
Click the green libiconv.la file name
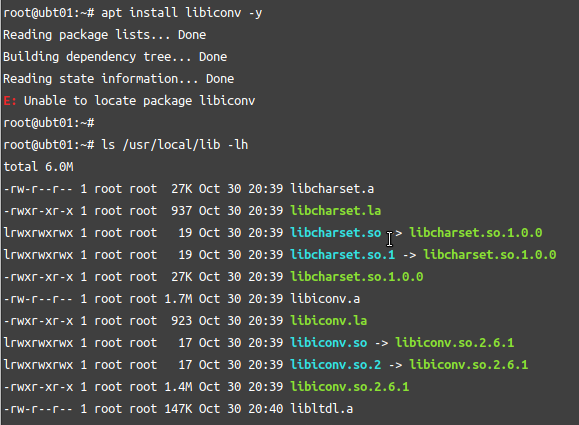[329, 321]
